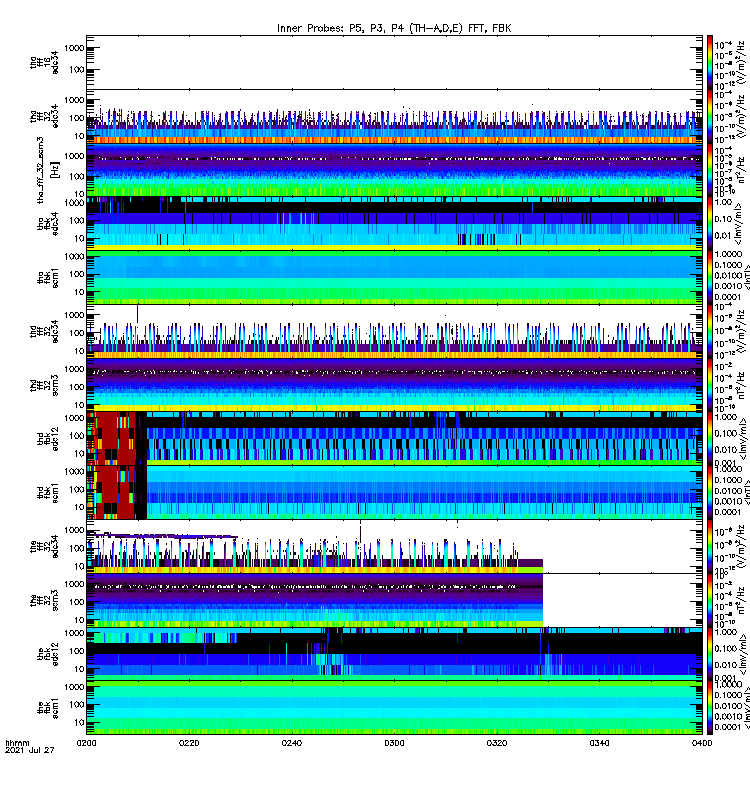The image size is (750, 800).
Task: Click the blank data gap in the fff 32 scm3 panel
Action: [x=622, y=600]
